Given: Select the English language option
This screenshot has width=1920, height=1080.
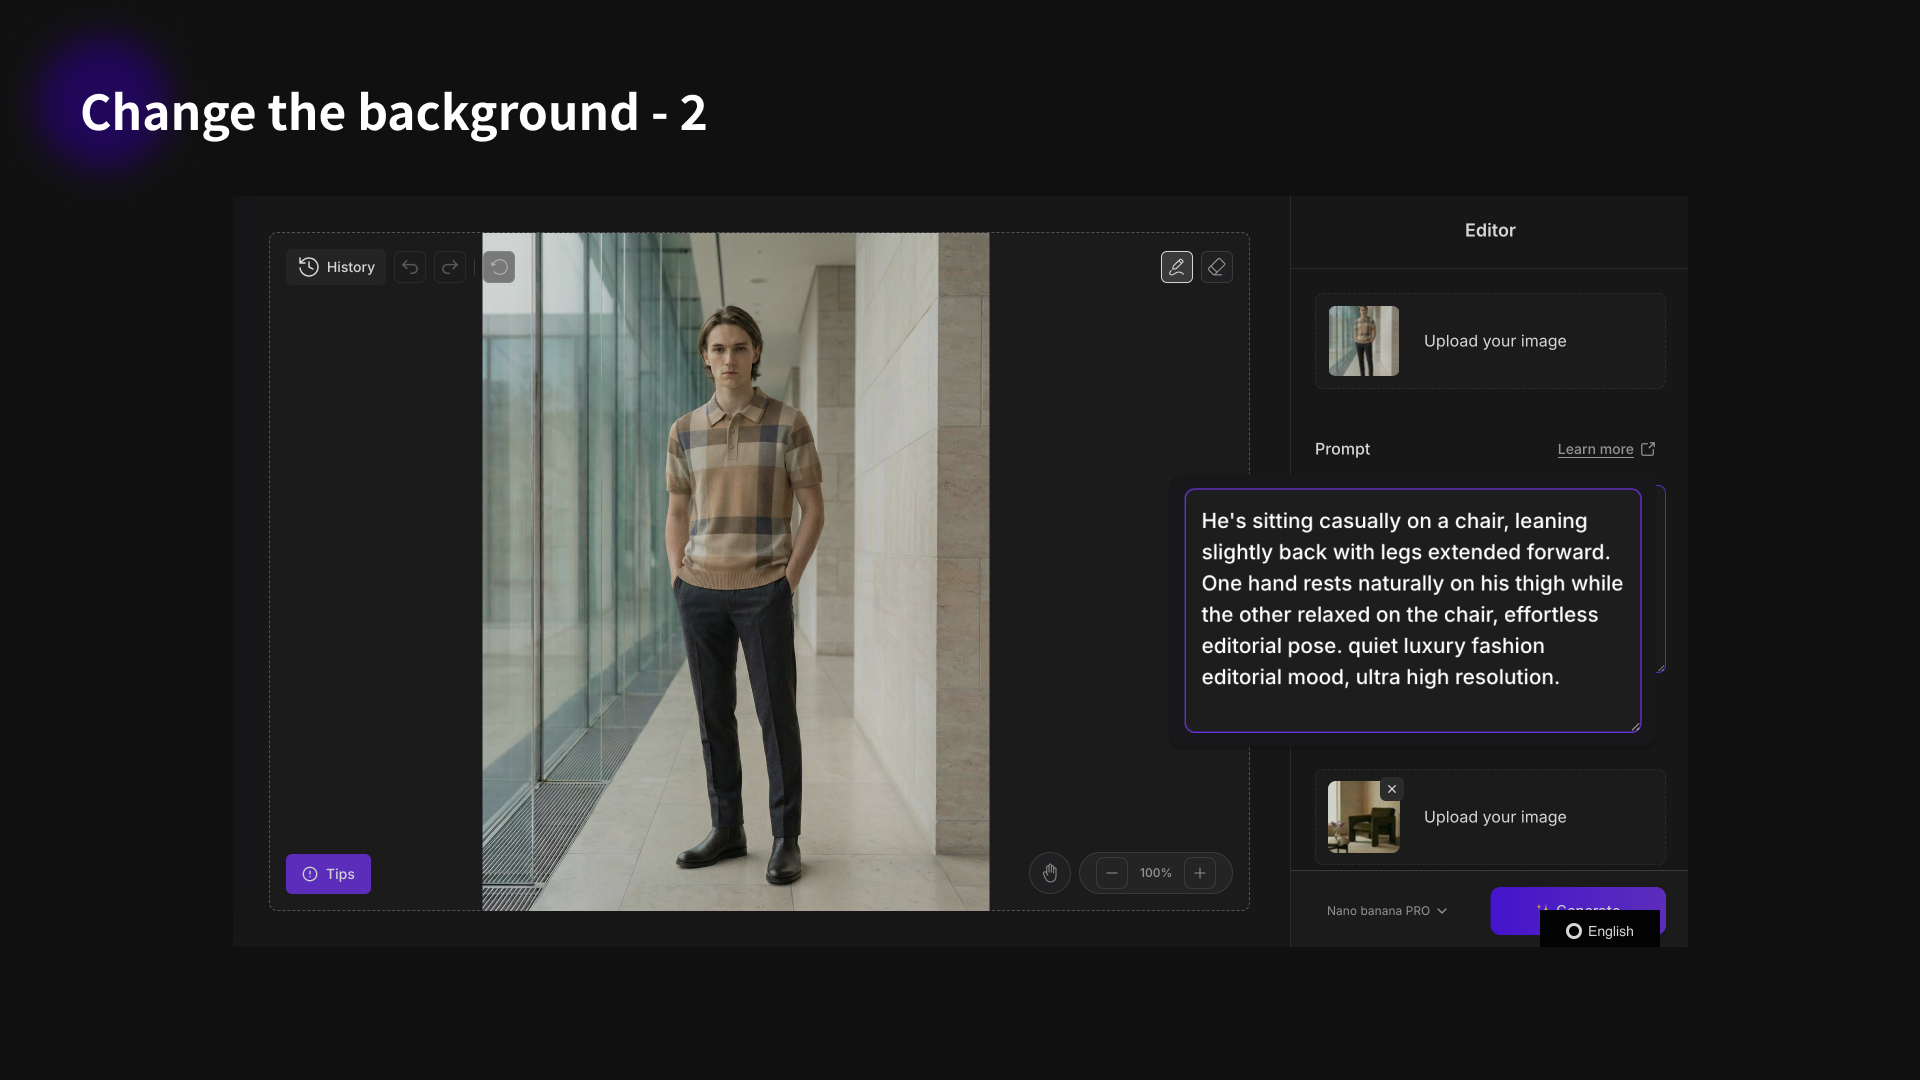Looking at the screenshot, I should pyautogui.click(x=1600, y=931).
